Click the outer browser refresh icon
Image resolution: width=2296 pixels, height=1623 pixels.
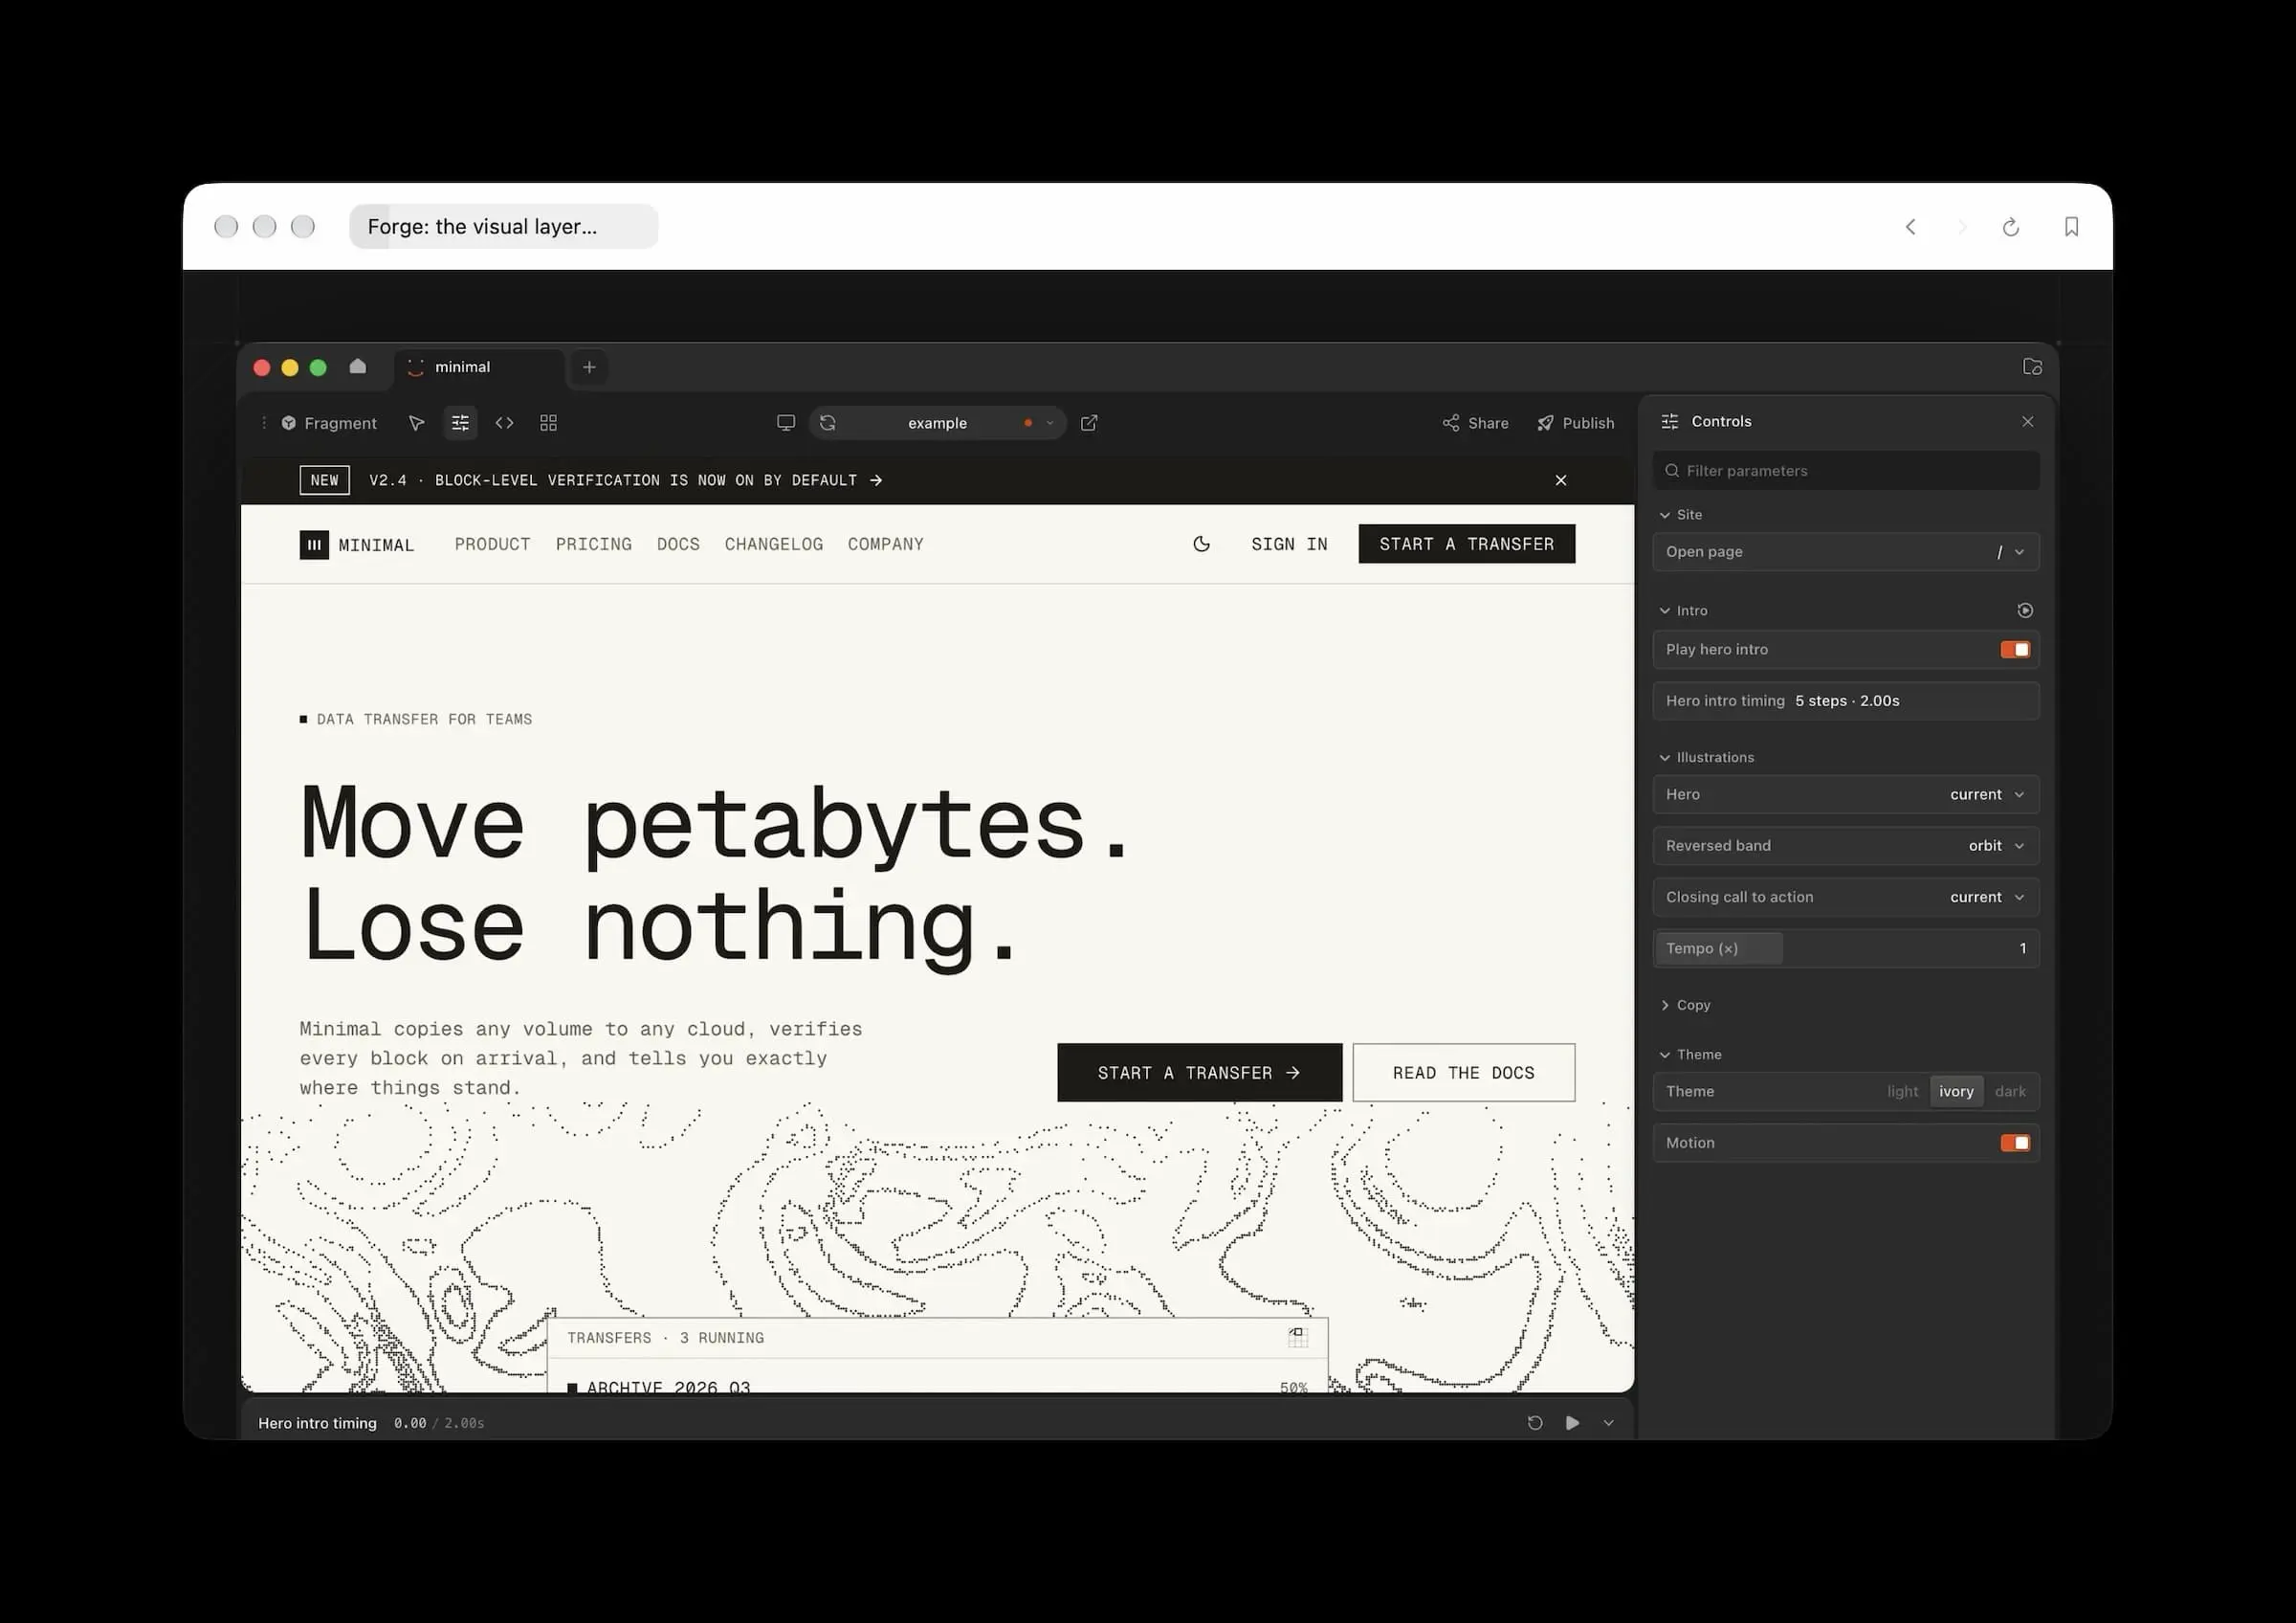[x=2011, y=227]
